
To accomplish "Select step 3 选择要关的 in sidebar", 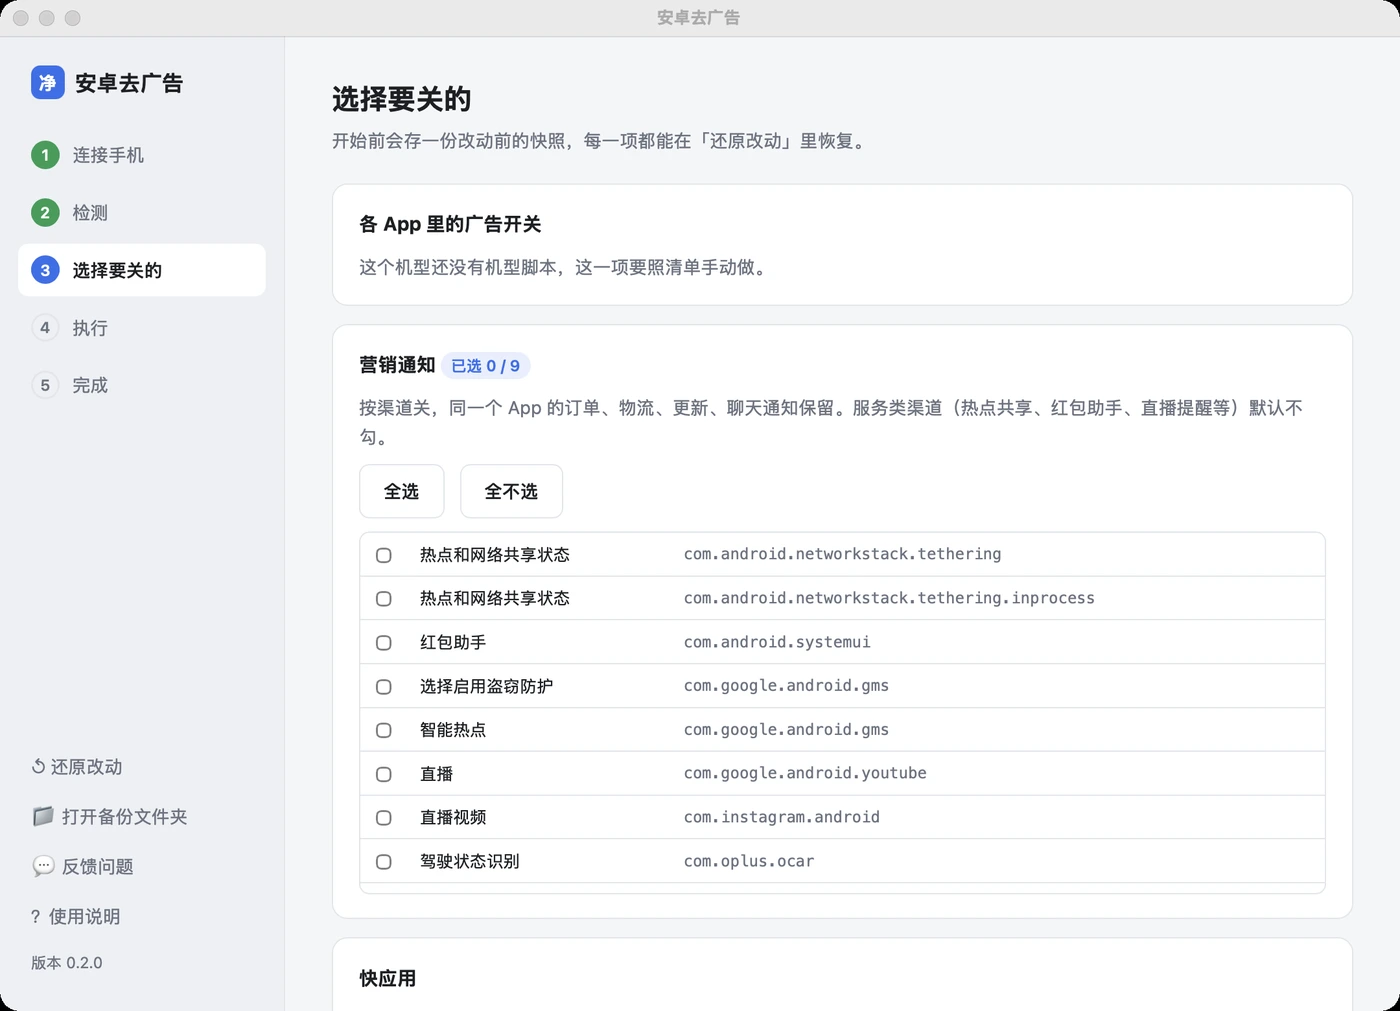I will point(142,270).
